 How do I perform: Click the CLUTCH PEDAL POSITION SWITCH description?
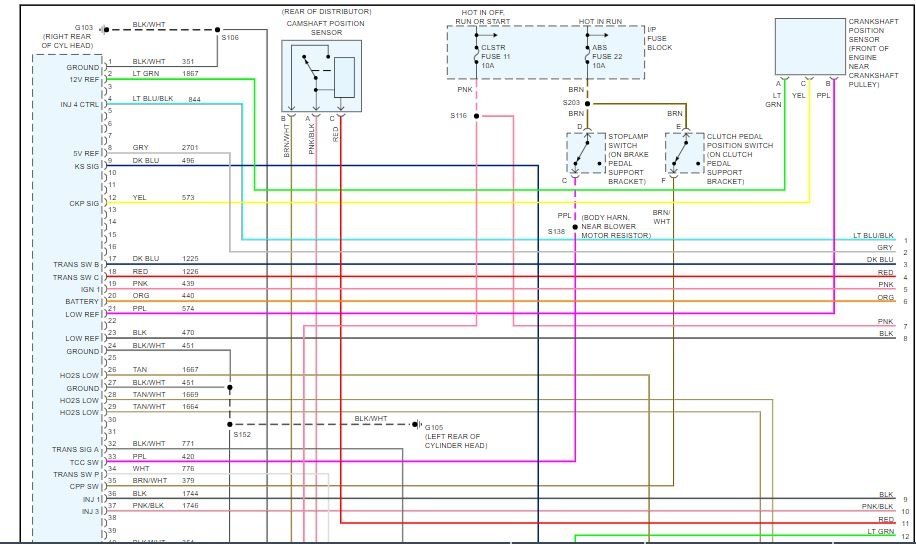click(740, 159)
